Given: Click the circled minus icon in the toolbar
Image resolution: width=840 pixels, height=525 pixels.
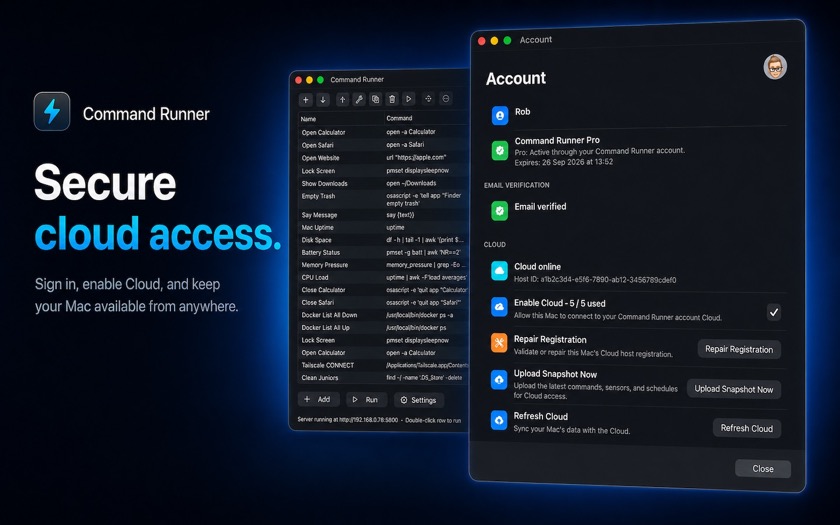Looking at the screenshot, I should [x=446, y=99].
